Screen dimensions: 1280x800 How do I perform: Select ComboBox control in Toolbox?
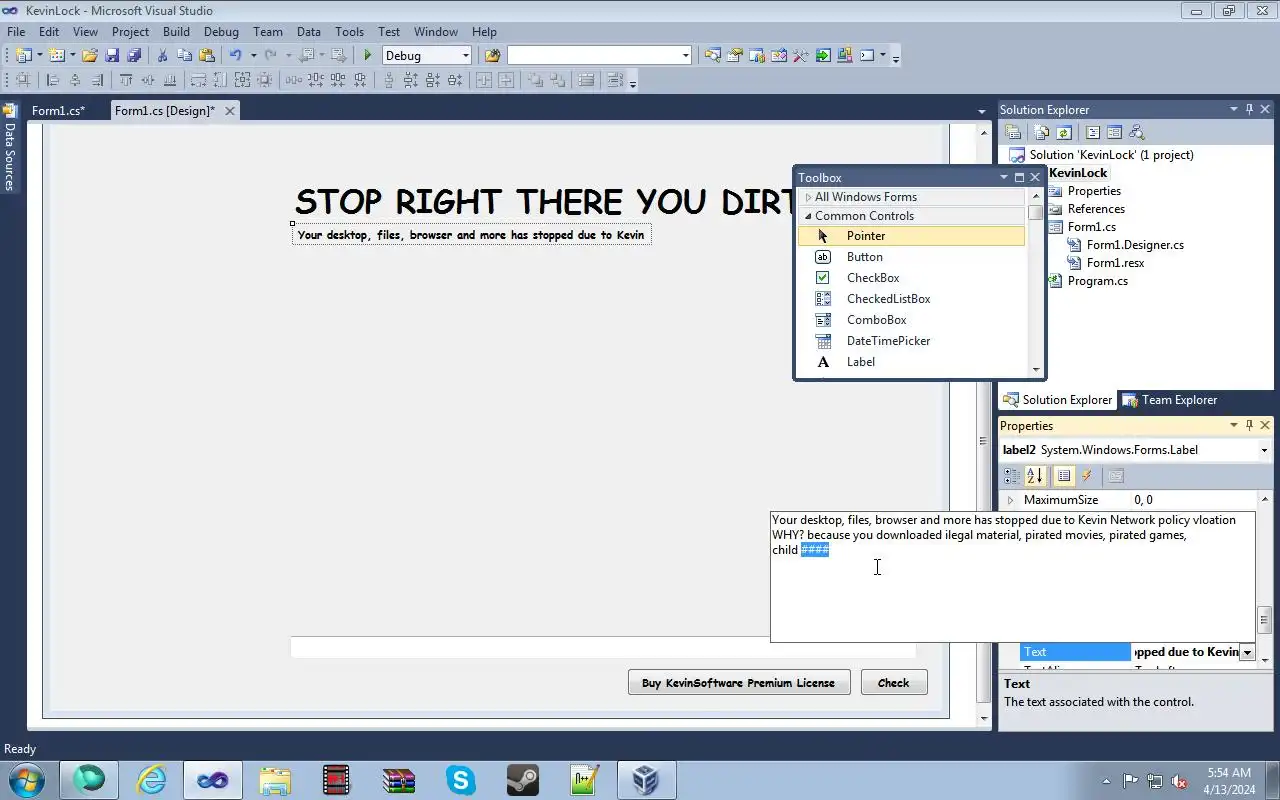[911, 320]
